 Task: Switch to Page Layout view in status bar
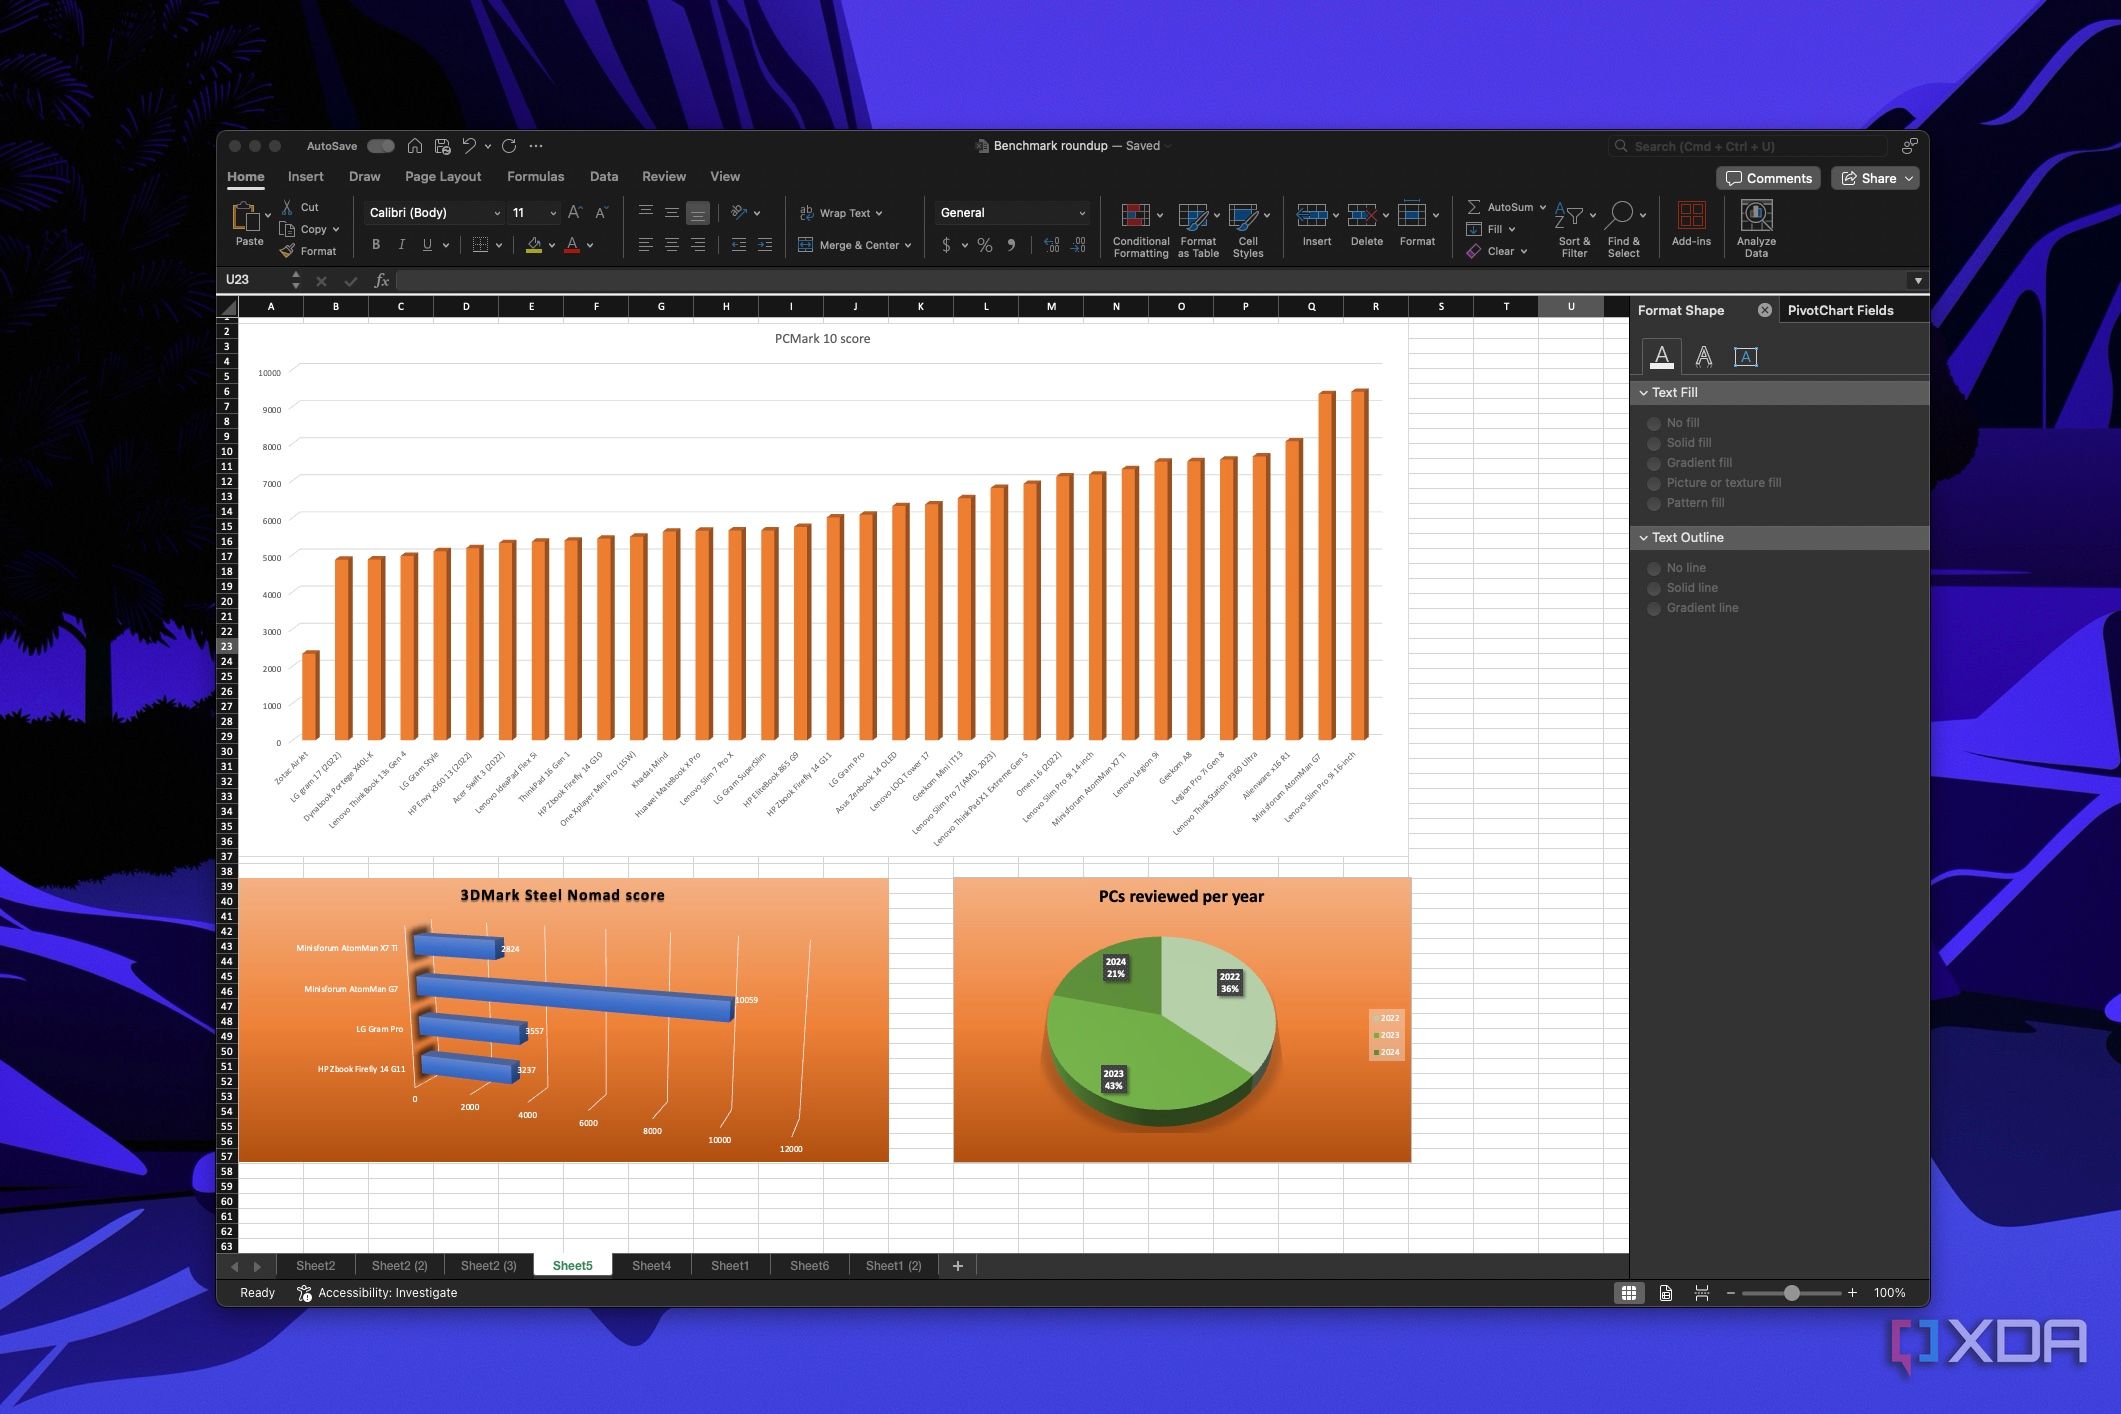tap(1666, 1293)
